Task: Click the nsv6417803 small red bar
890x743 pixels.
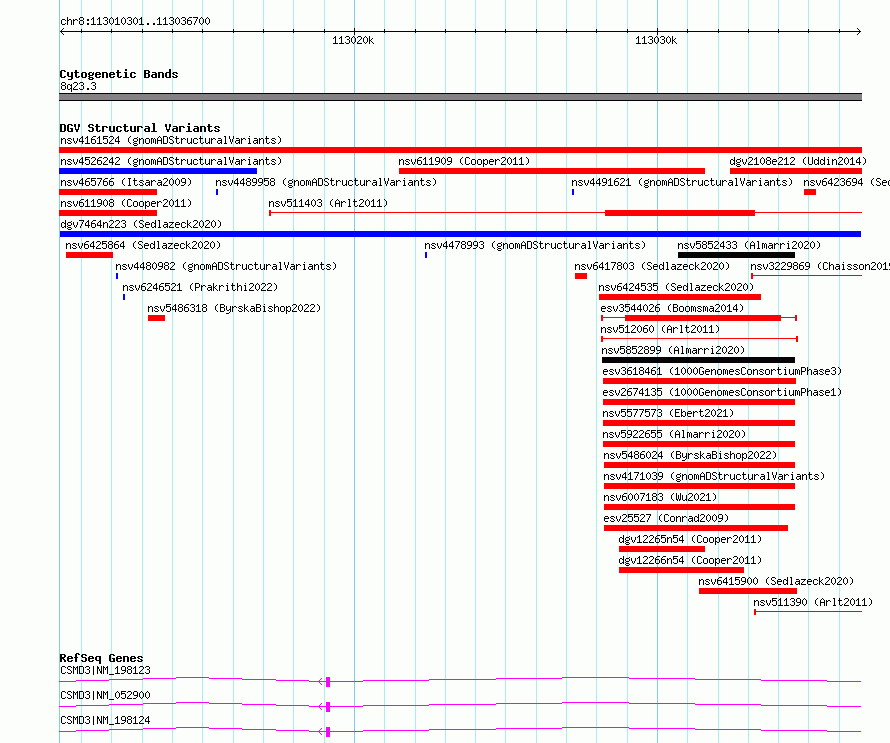Action: pyautogui.click(x=581, y=276)
